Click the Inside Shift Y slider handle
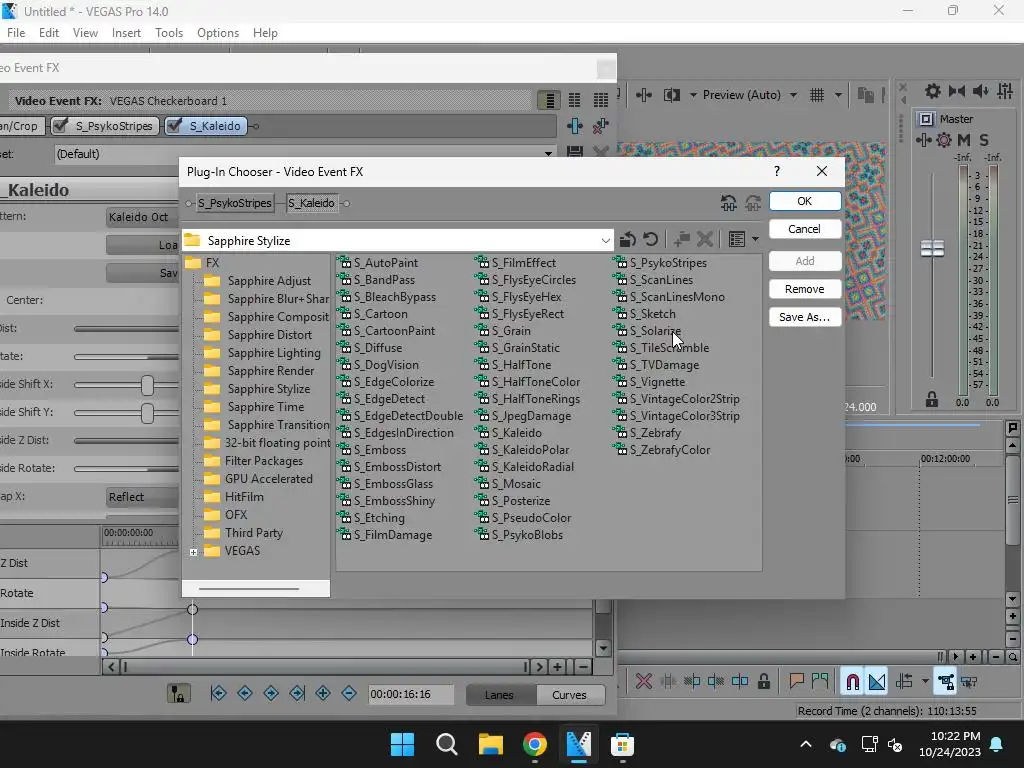The height and width of the screenshot is (768, 1024). click(x=148, y=413)
